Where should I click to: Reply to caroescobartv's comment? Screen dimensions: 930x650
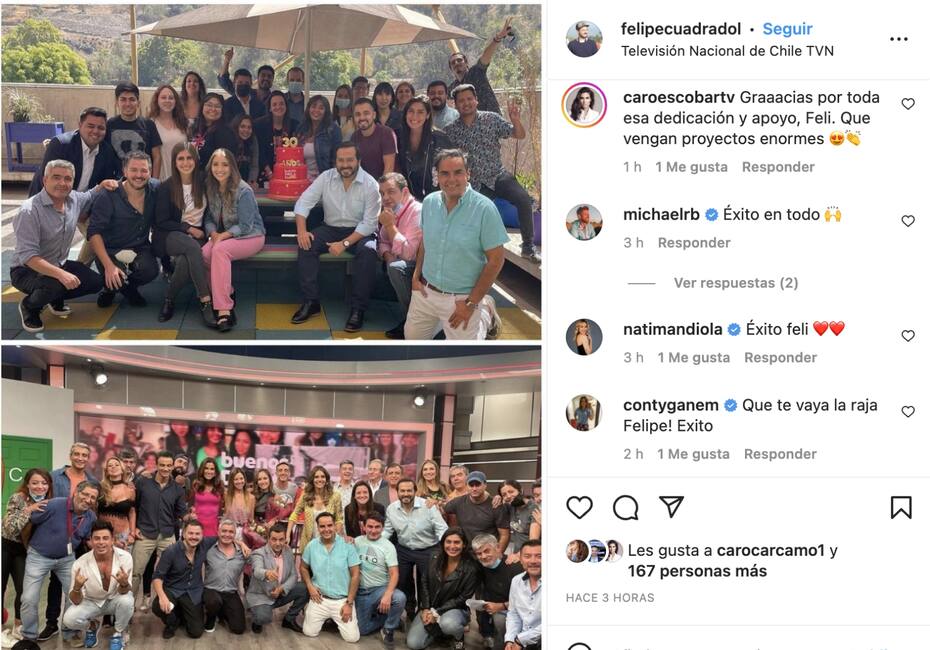tap(778, 167)
